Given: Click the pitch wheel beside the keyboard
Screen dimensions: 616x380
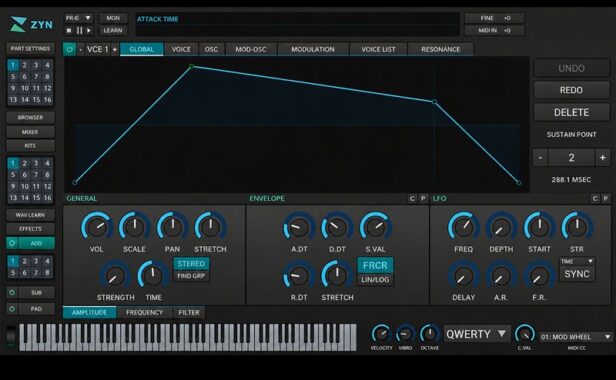Looking at the screenshot, I should point(11,336).
